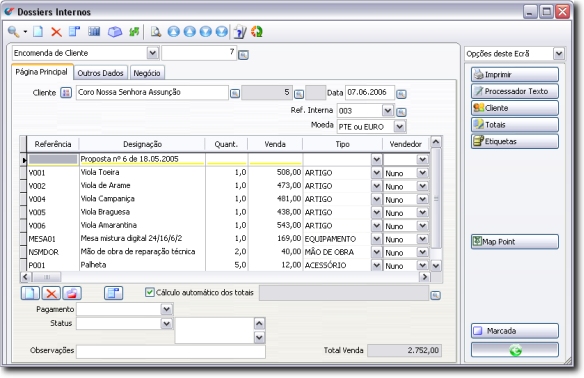This screenshot has width=584, height=378.
Task: Click the 'Proposta nº 6 de 18.05.2005' cell
Action: (x=142, y=159)
